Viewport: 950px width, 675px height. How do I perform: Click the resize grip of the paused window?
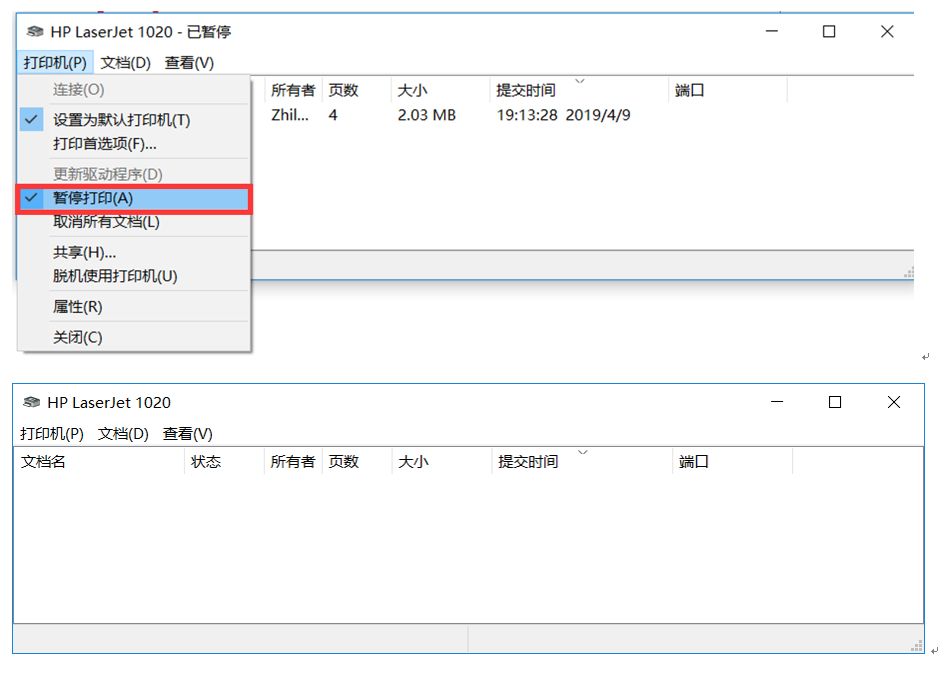[908, 273]
